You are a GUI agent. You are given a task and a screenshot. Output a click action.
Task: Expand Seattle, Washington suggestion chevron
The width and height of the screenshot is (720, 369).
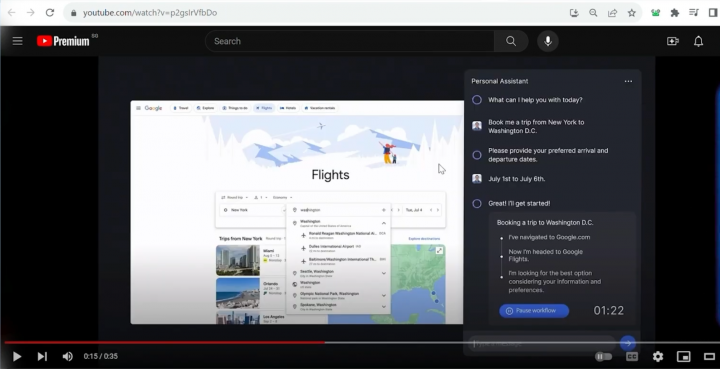(x=384, y=273)
